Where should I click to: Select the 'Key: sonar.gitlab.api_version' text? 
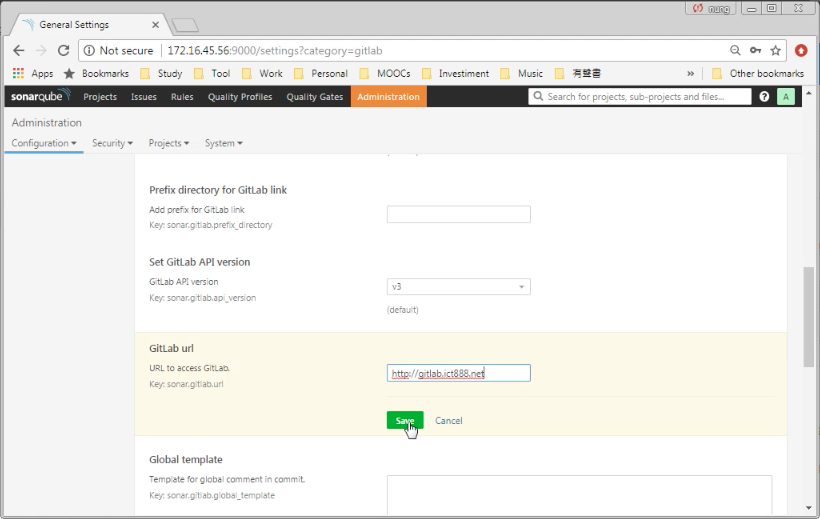[x=202, y=298]
